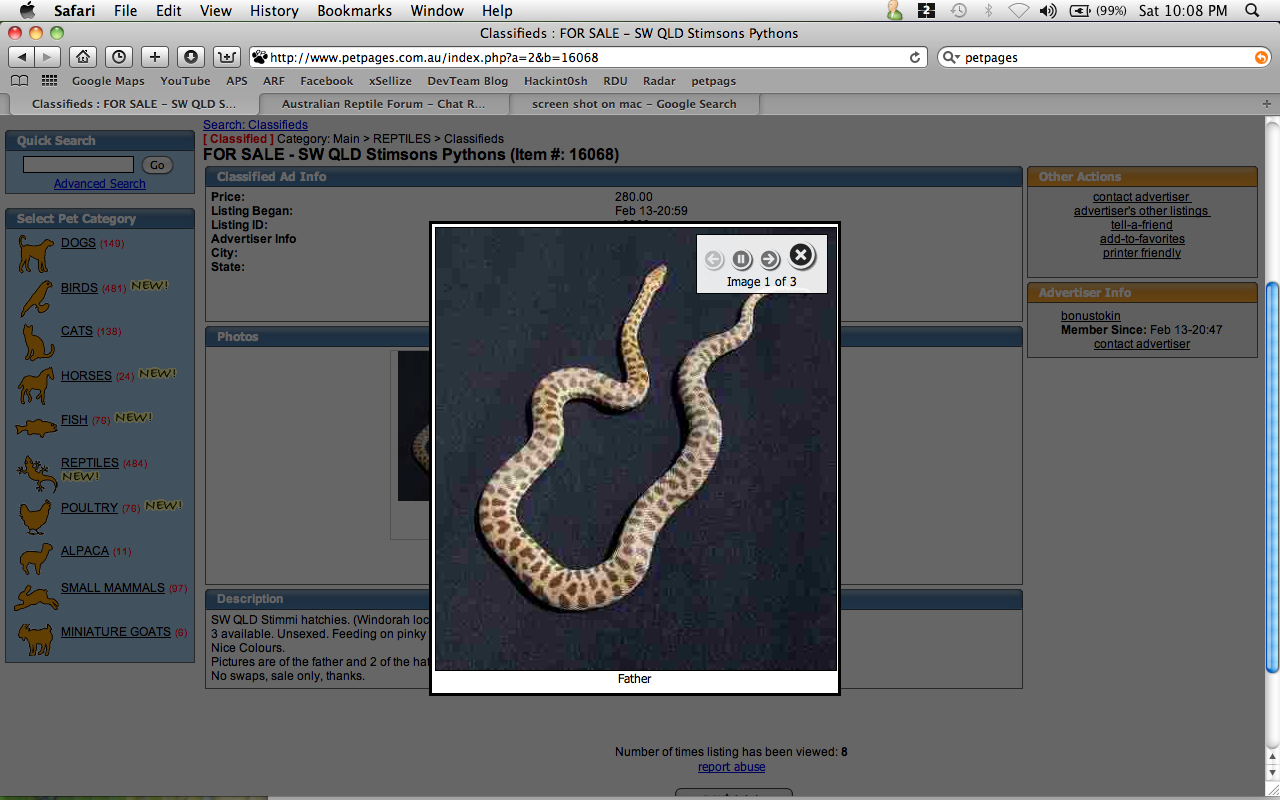
Task: Click contact advertiser in Other Actions
Action: (x=1141, y=197)
